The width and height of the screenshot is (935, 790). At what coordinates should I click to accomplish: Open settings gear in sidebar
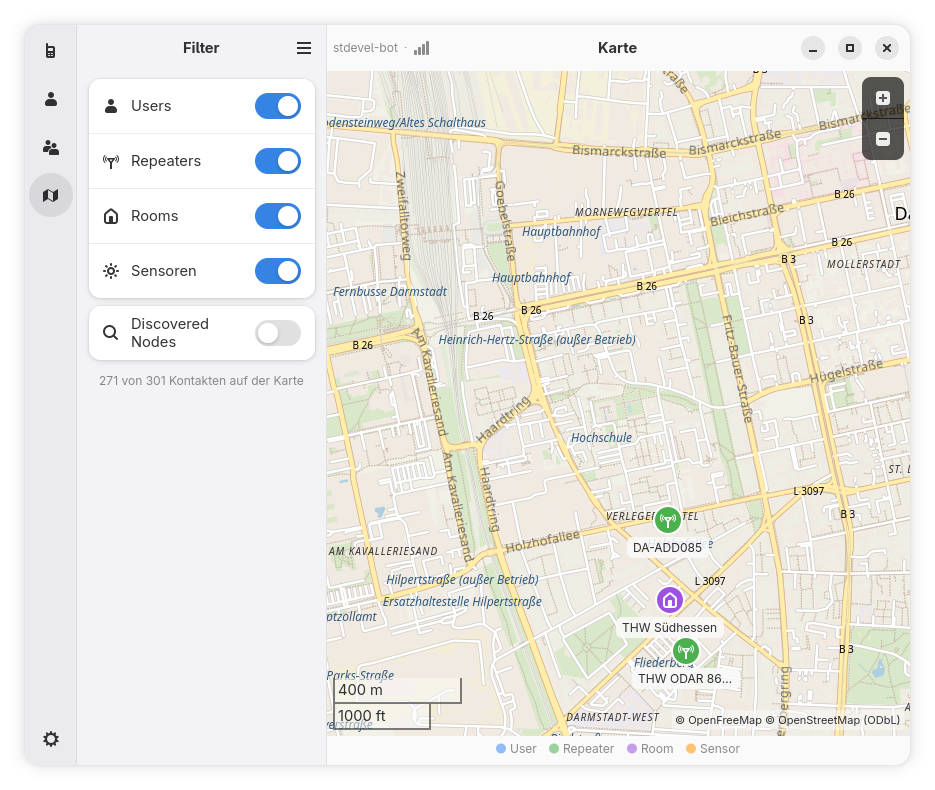coord(51,739)
